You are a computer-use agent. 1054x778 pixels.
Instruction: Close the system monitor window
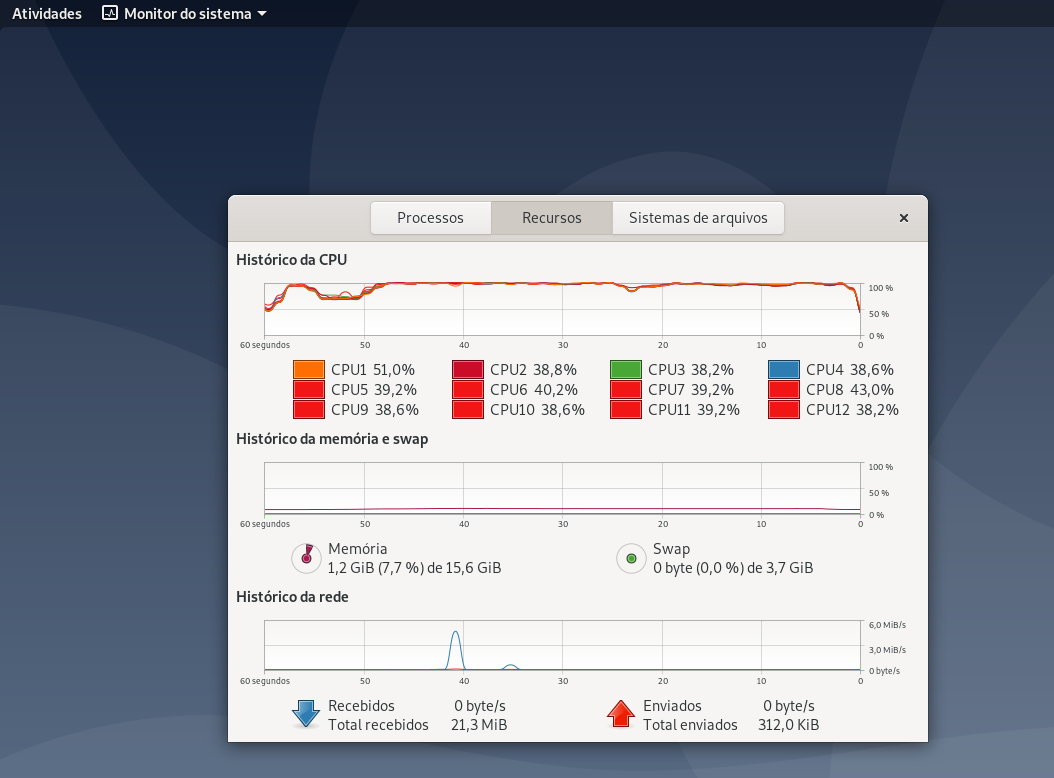click(904, 218)
